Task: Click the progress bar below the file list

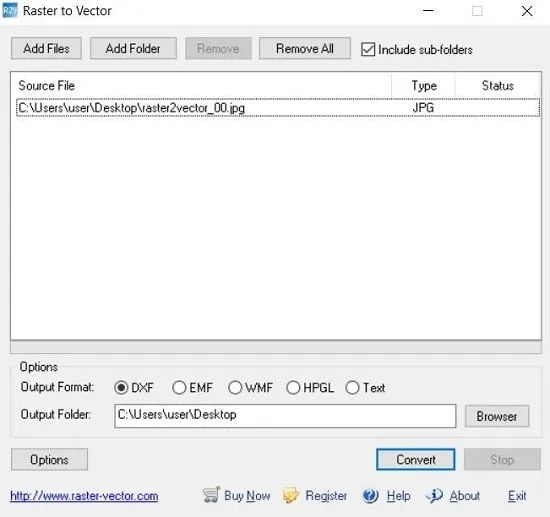Action: coord(276,347)
